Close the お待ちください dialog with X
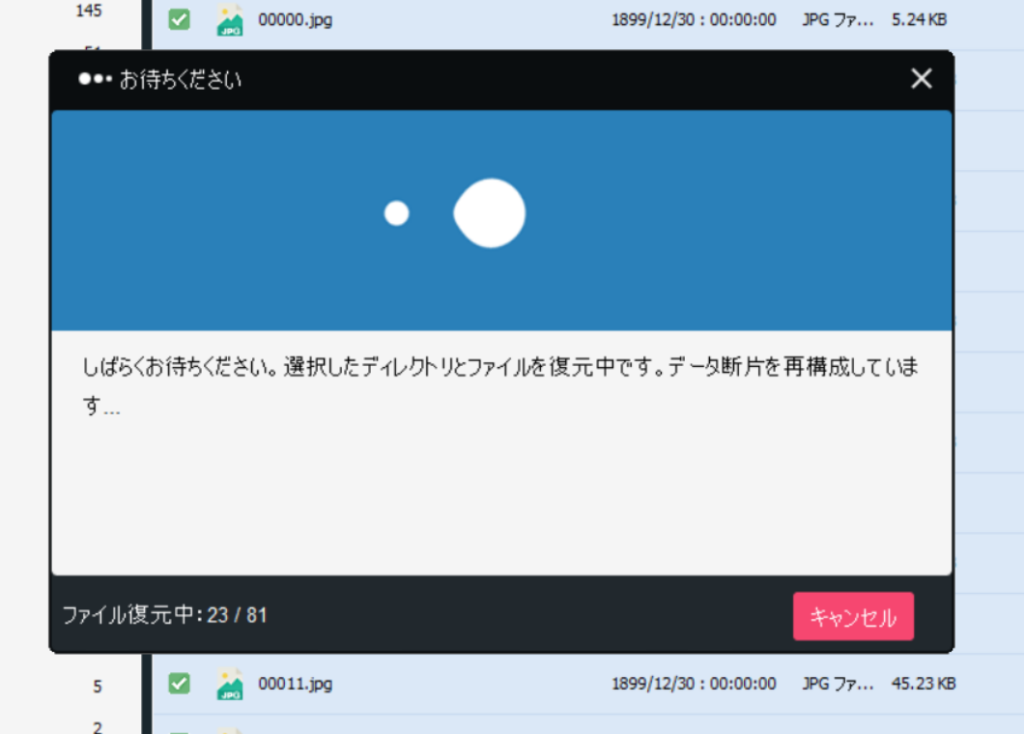Screen dimensions: 1024x734 click(921, 79)
